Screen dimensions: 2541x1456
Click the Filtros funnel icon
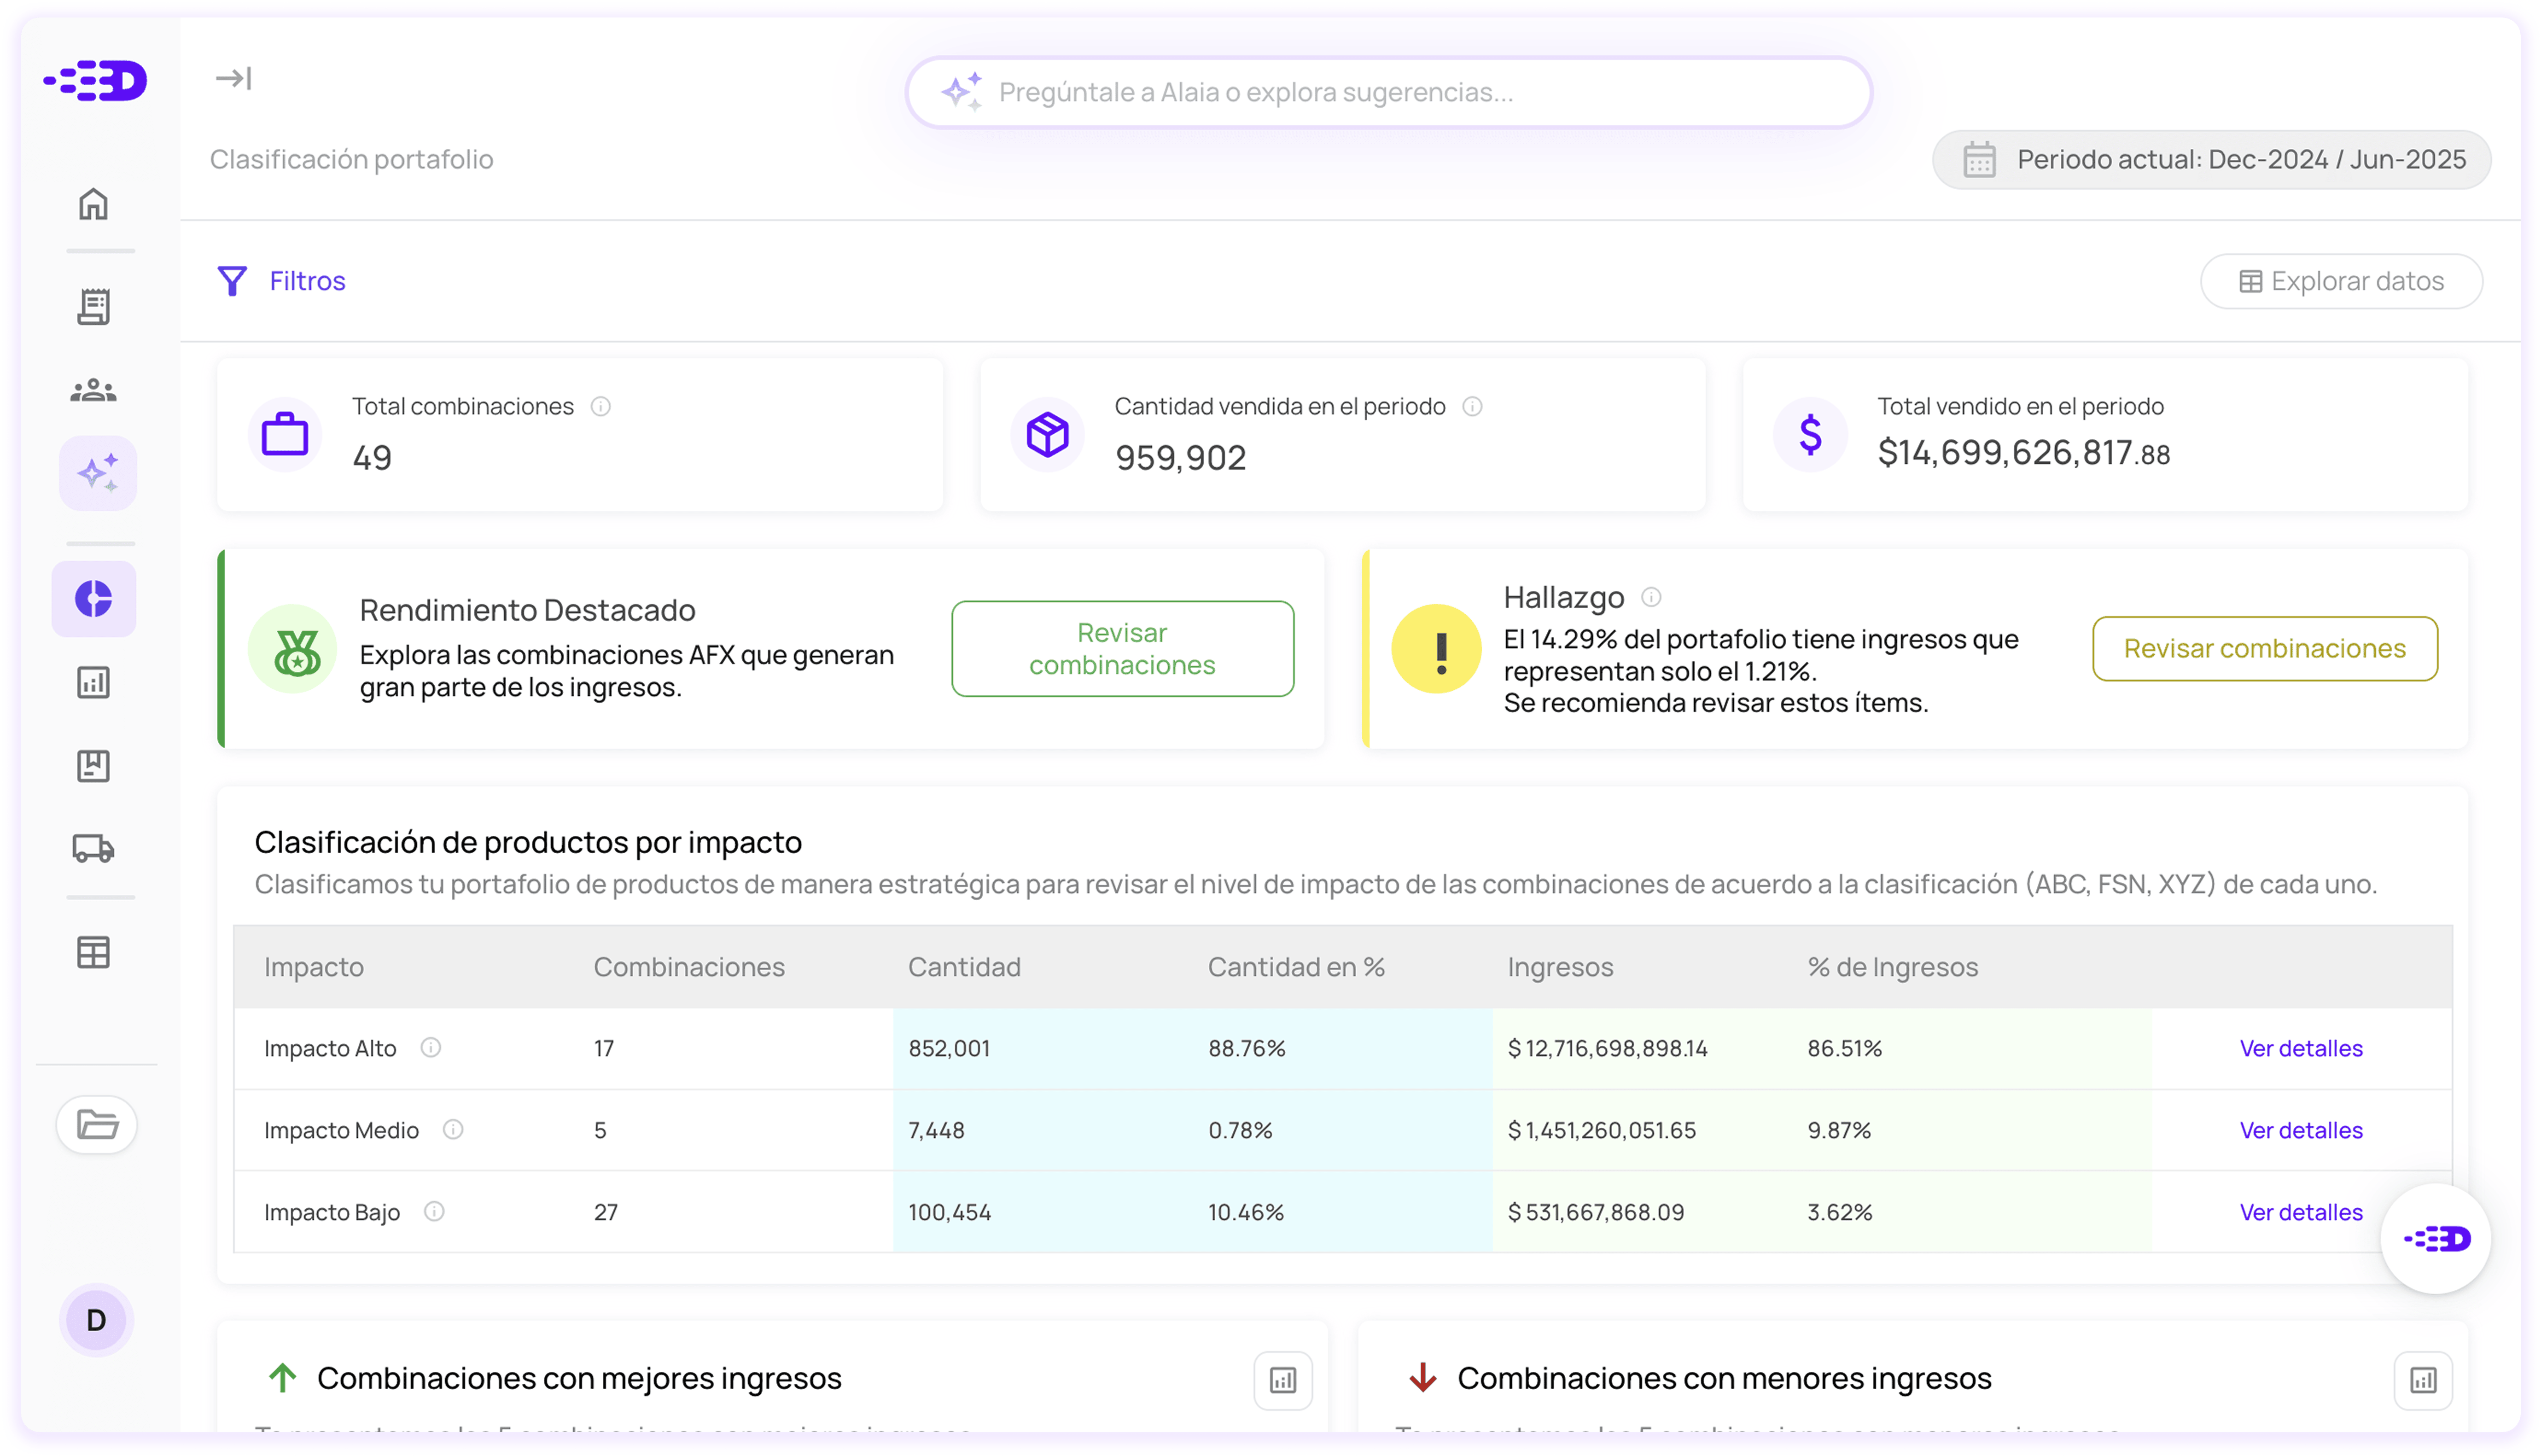pyautogui.click(x=232, y=281)
